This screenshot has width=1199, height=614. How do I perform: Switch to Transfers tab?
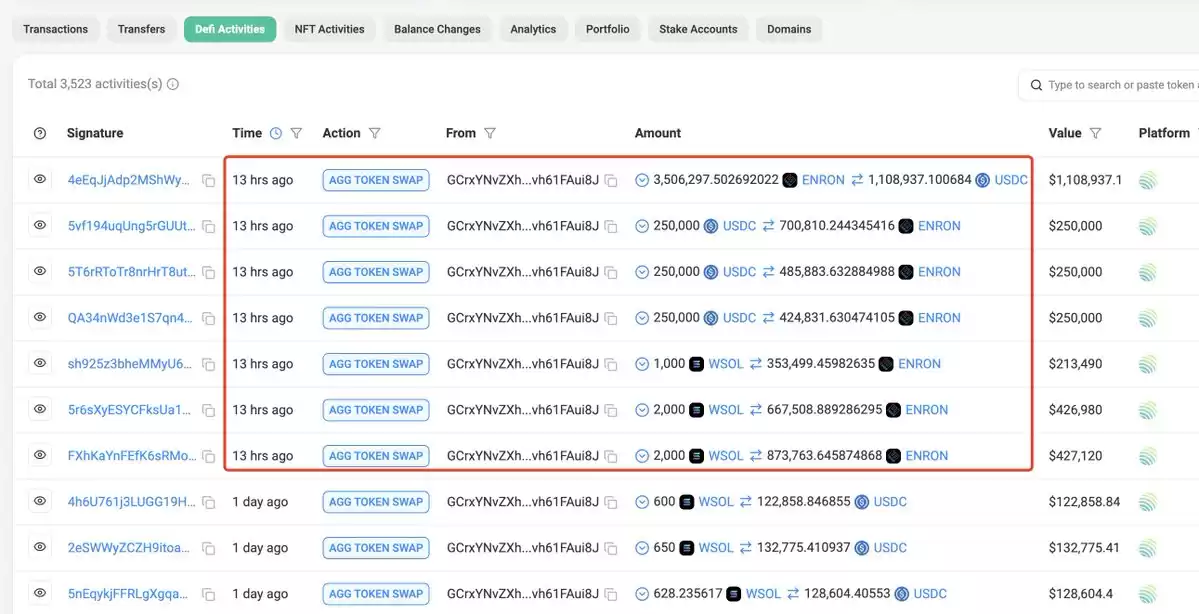pyautogui.click(x=141, y=29)
